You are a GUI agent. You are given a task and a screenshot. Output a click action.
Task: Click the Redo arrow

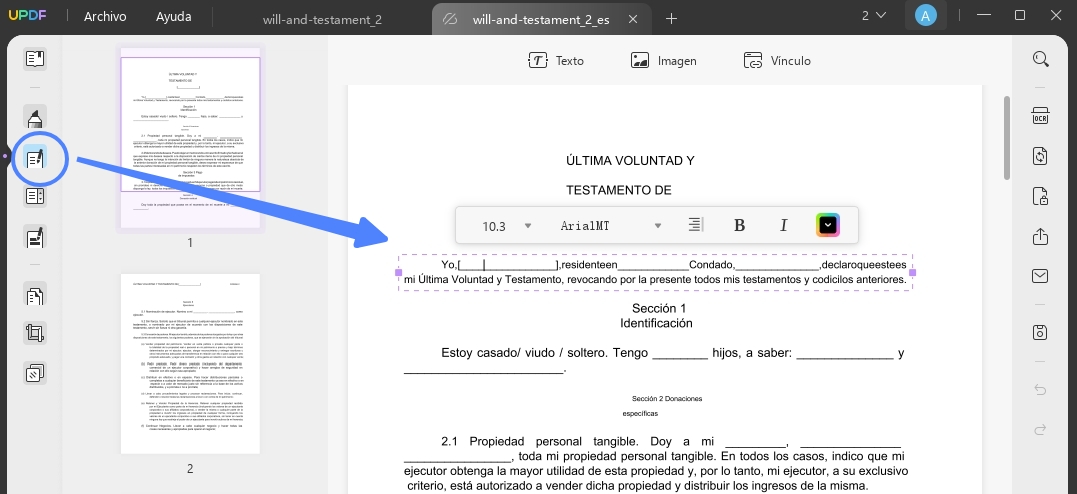(x=1041, y=430)
